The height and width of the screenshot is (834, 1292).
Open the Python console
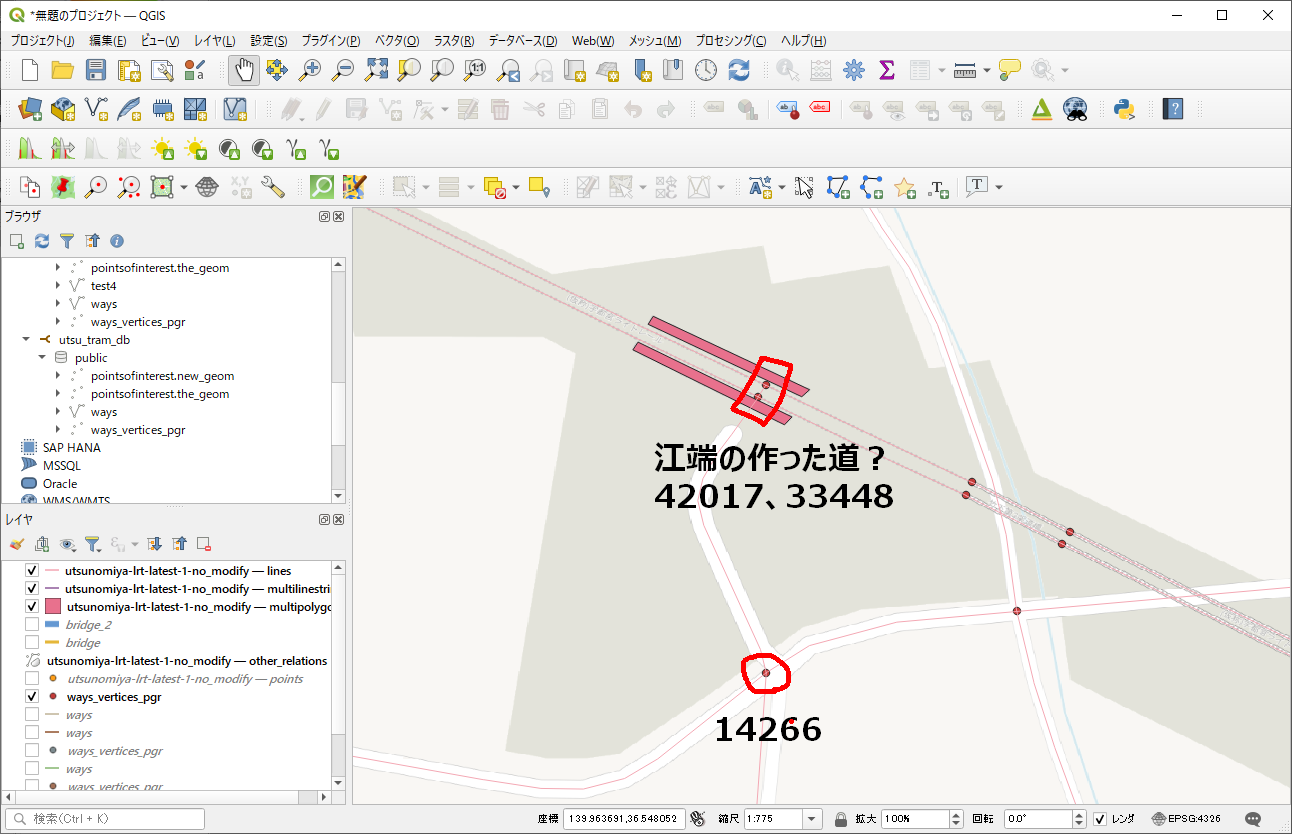tap(1124, 109)
